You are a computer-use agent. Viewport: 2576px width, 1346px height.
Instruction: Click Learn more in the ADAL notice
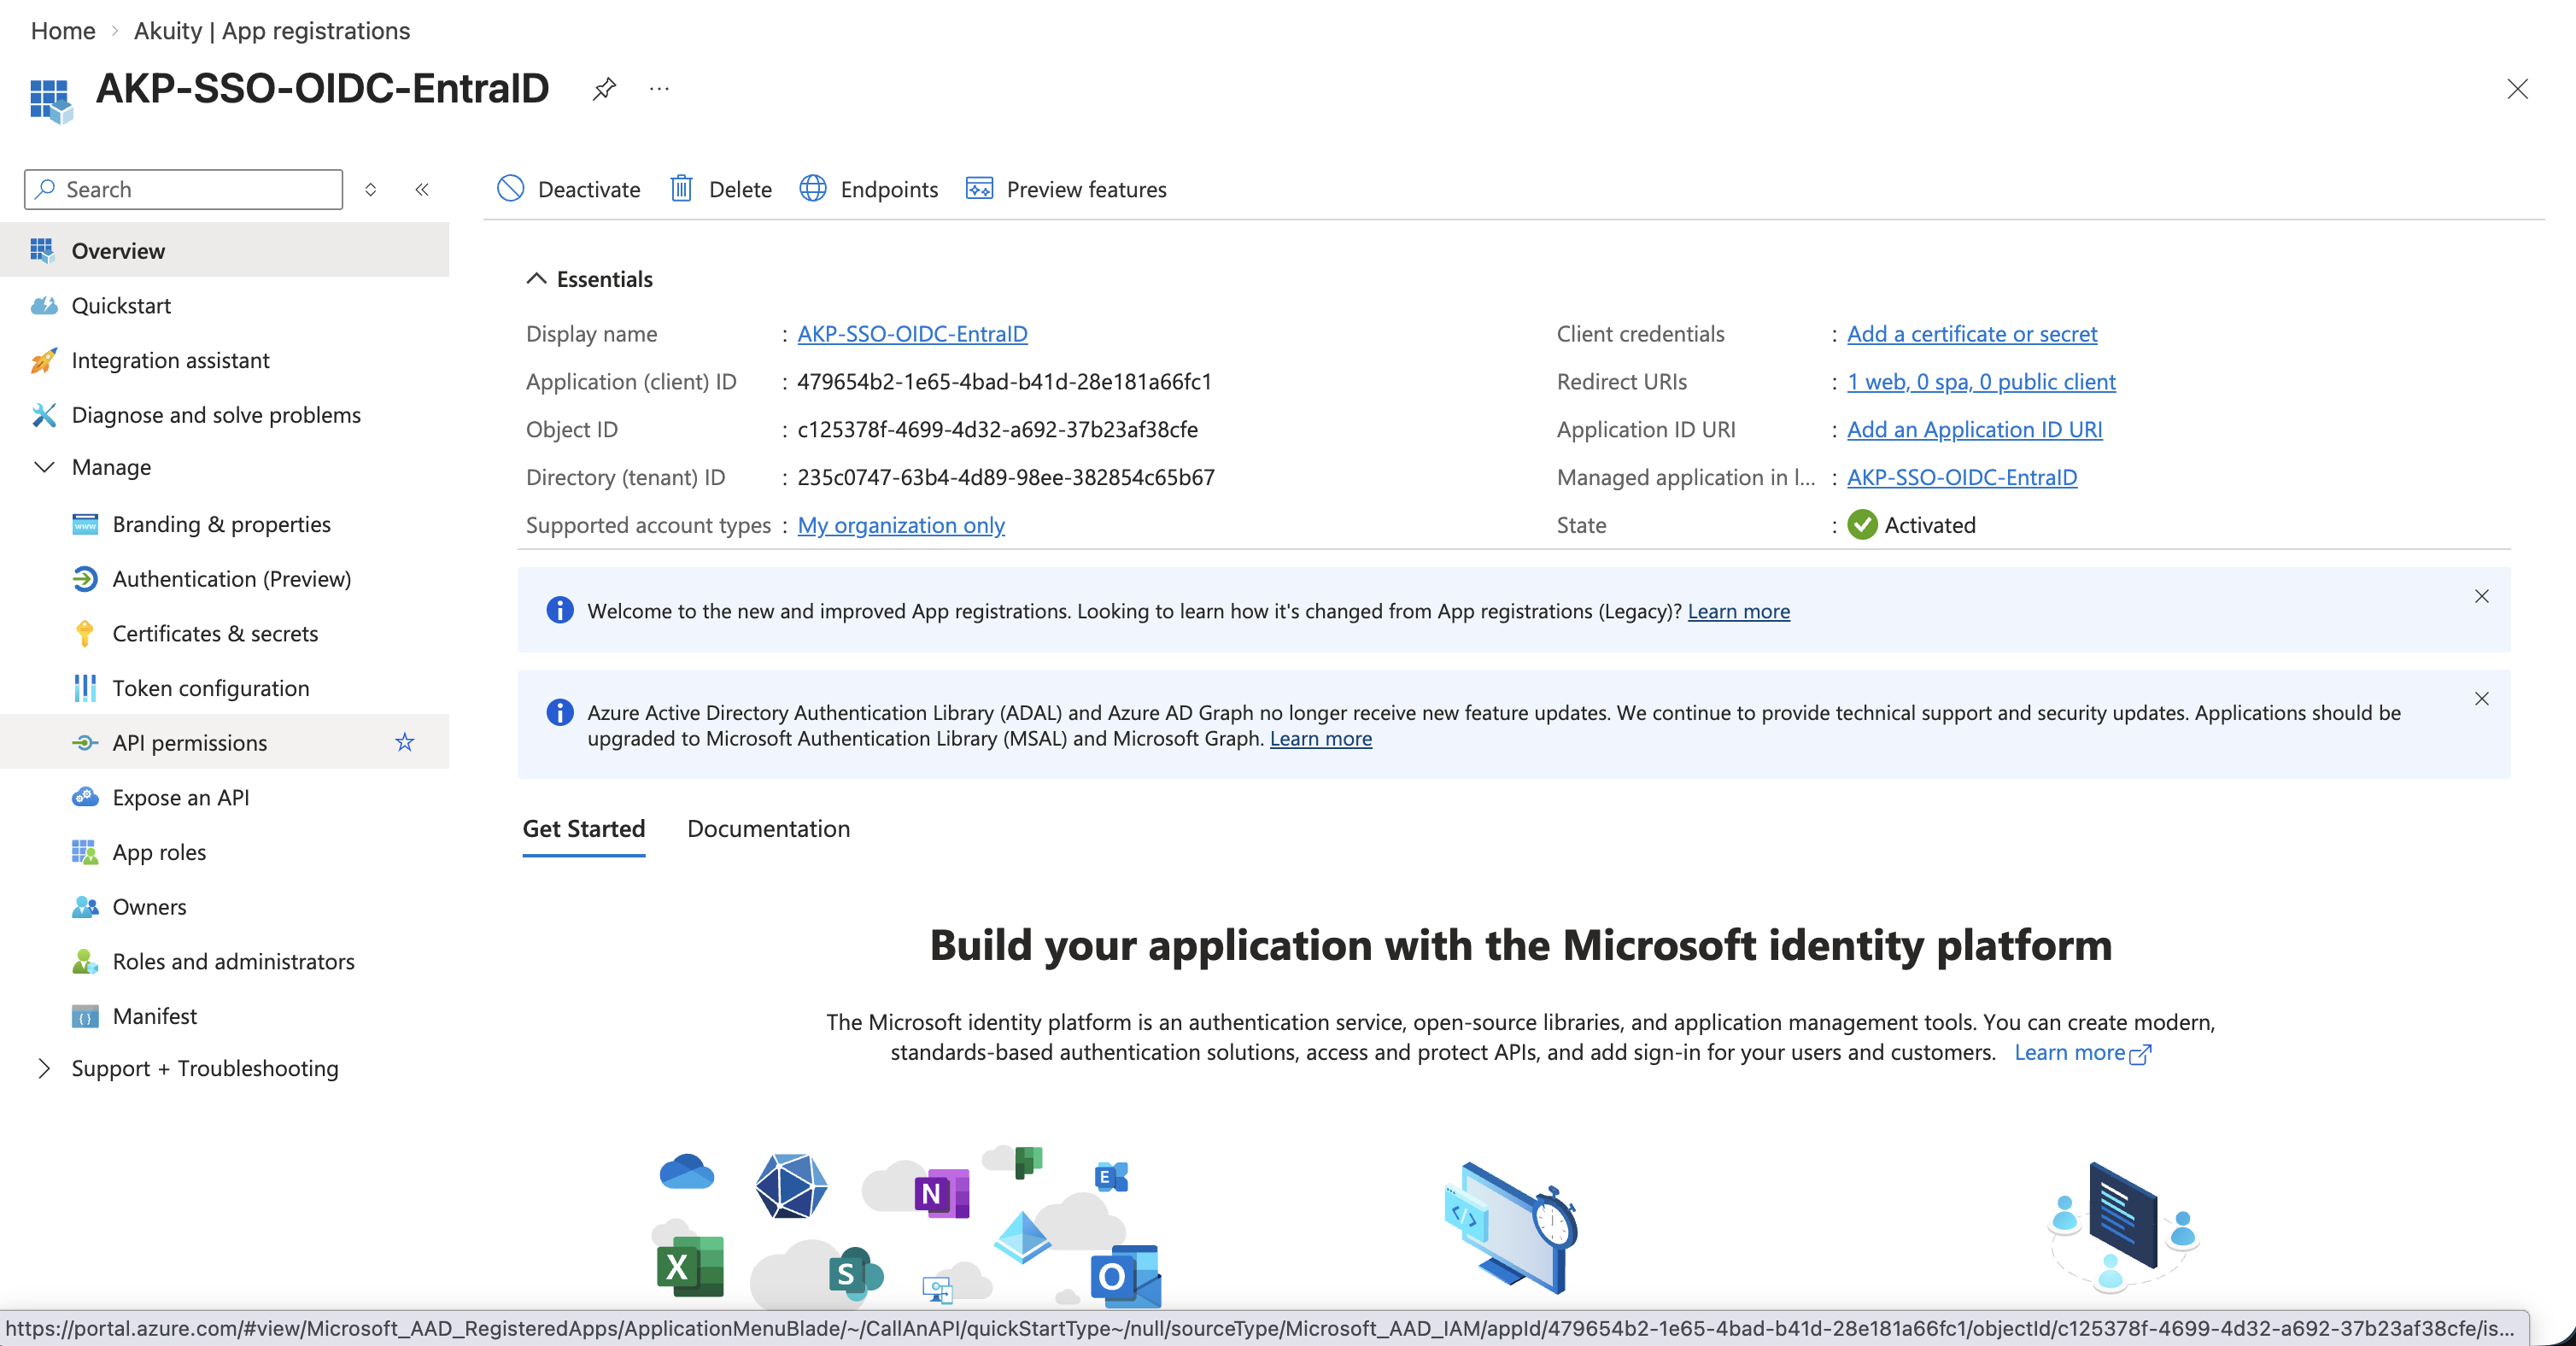tap(1320, 738)
